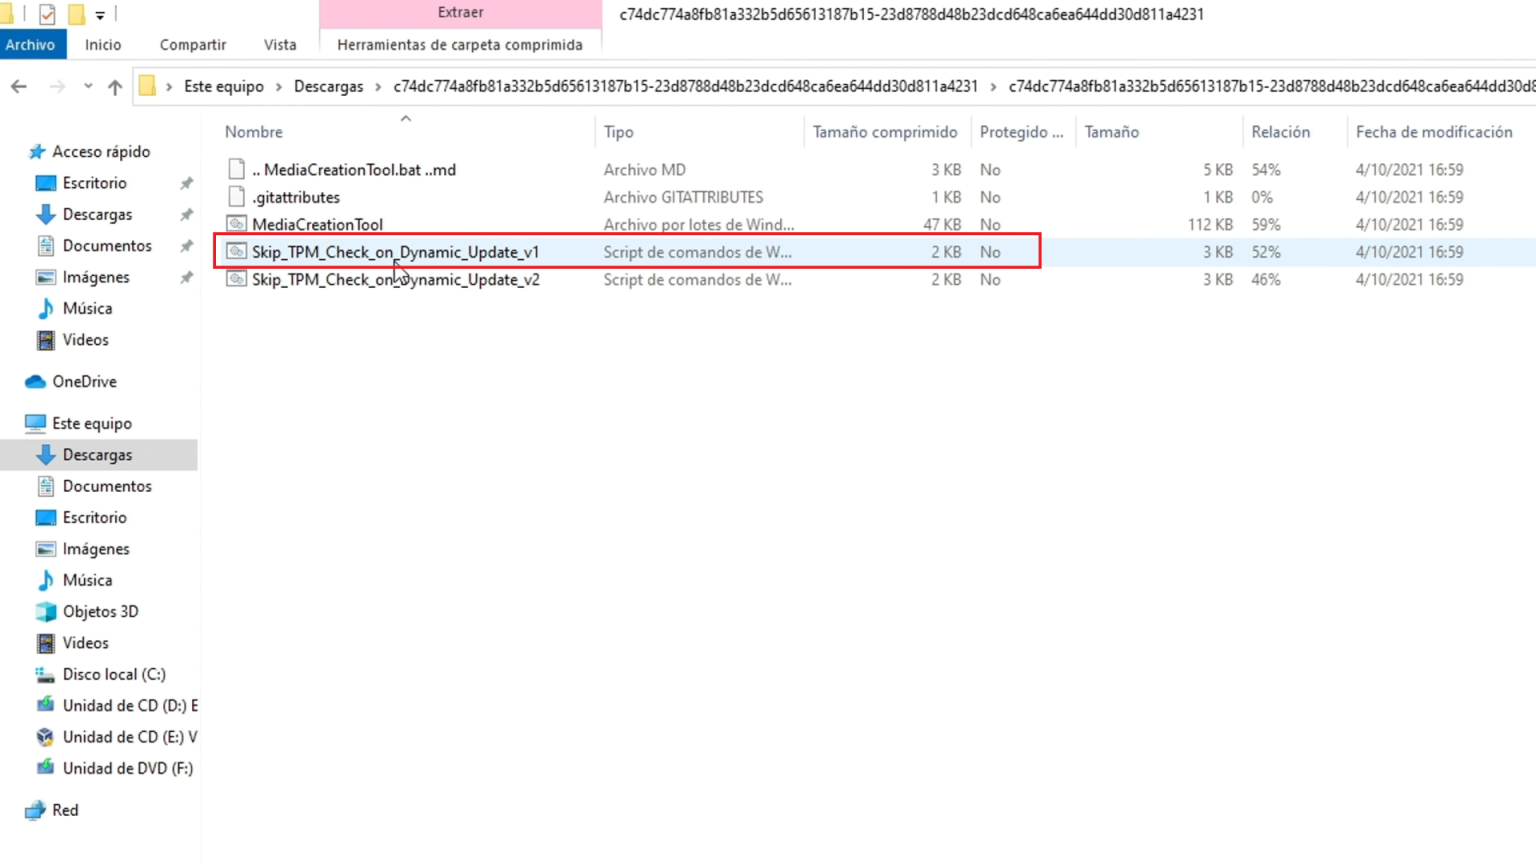Open Herramientas de carpeta comprimida tab
The width and height of the screenshot is (1536, 864).
click(x=460, y=44)
